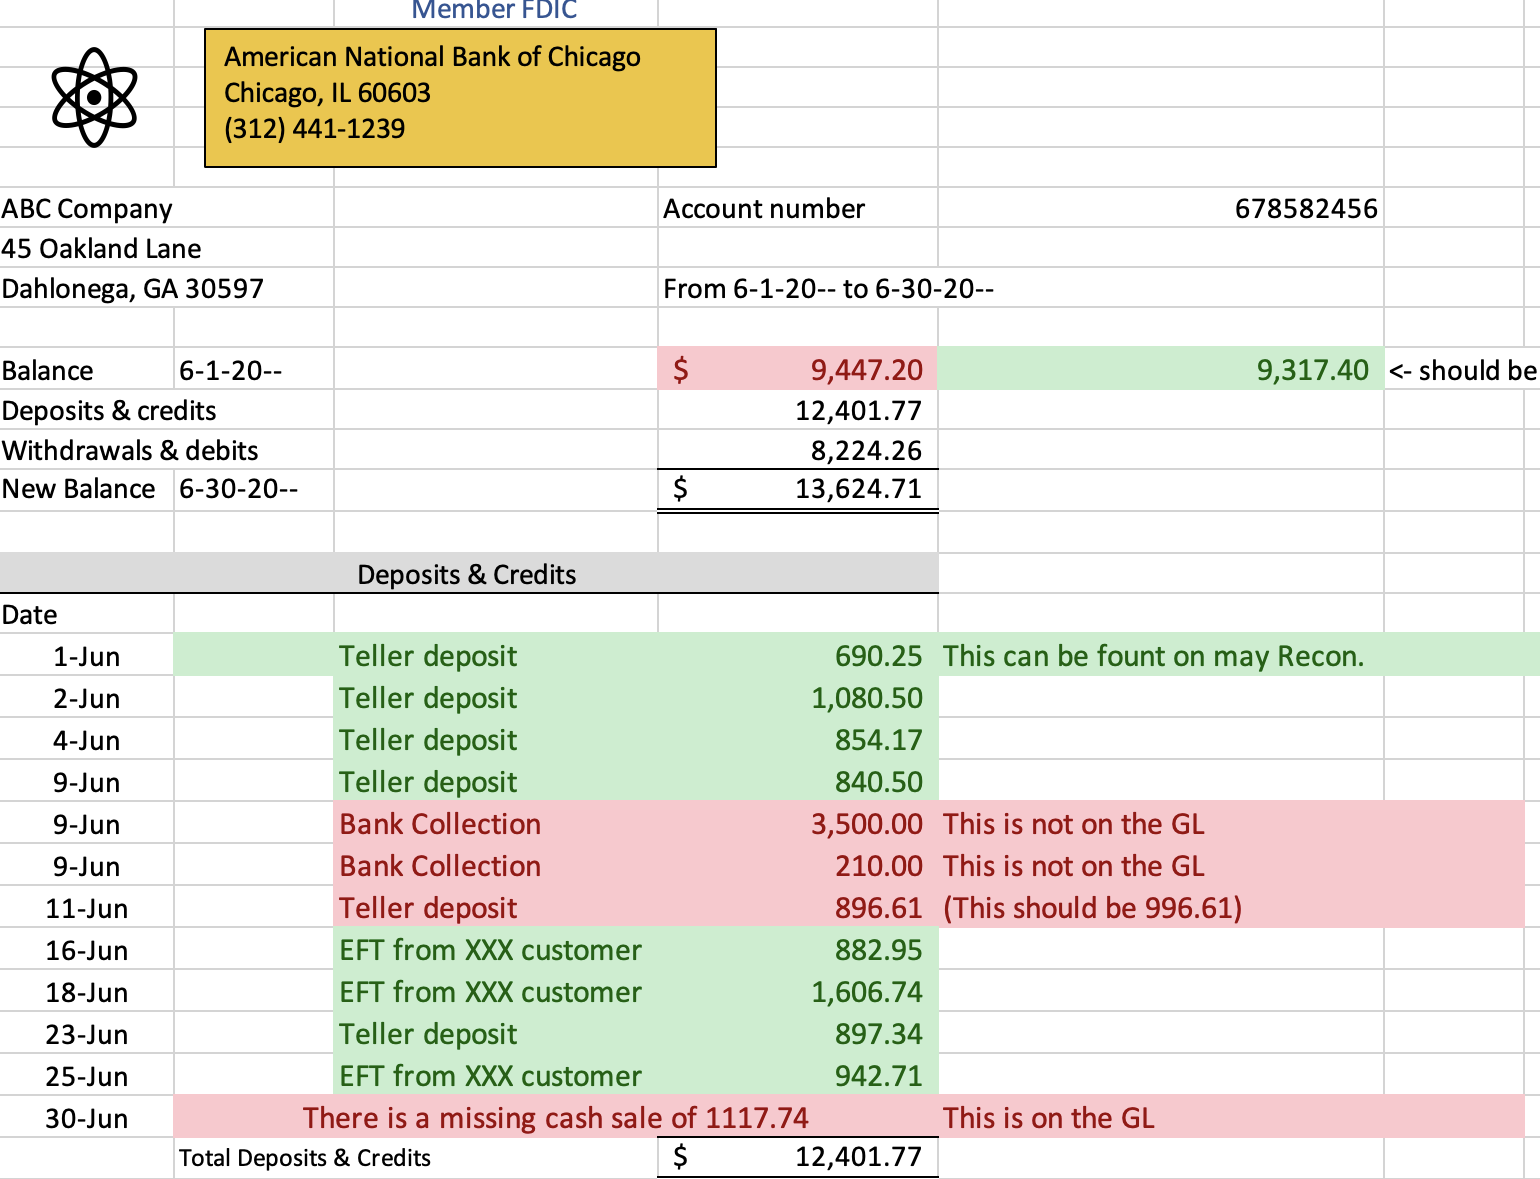The image size is (1540, 1179).
Task: Click the note '(This should be 996.61)'
Action: 1092,907
